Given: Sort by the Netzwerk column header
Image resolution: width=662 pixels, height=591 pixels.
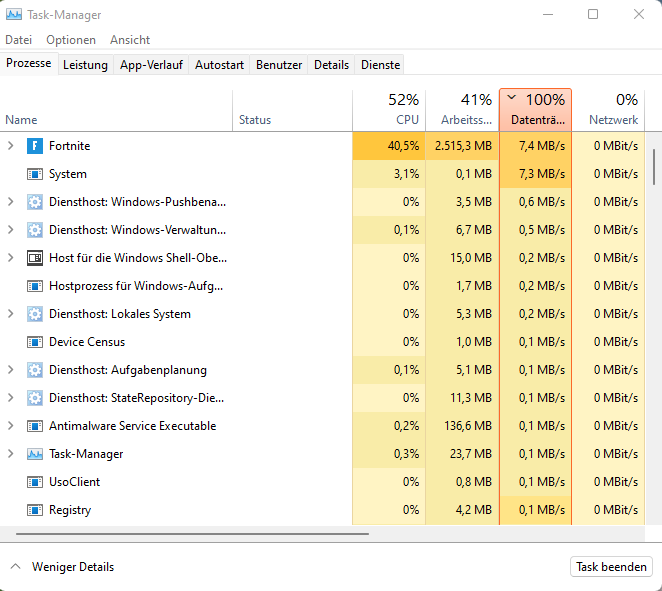Looking at the screenshot, I should coord(608,111).
